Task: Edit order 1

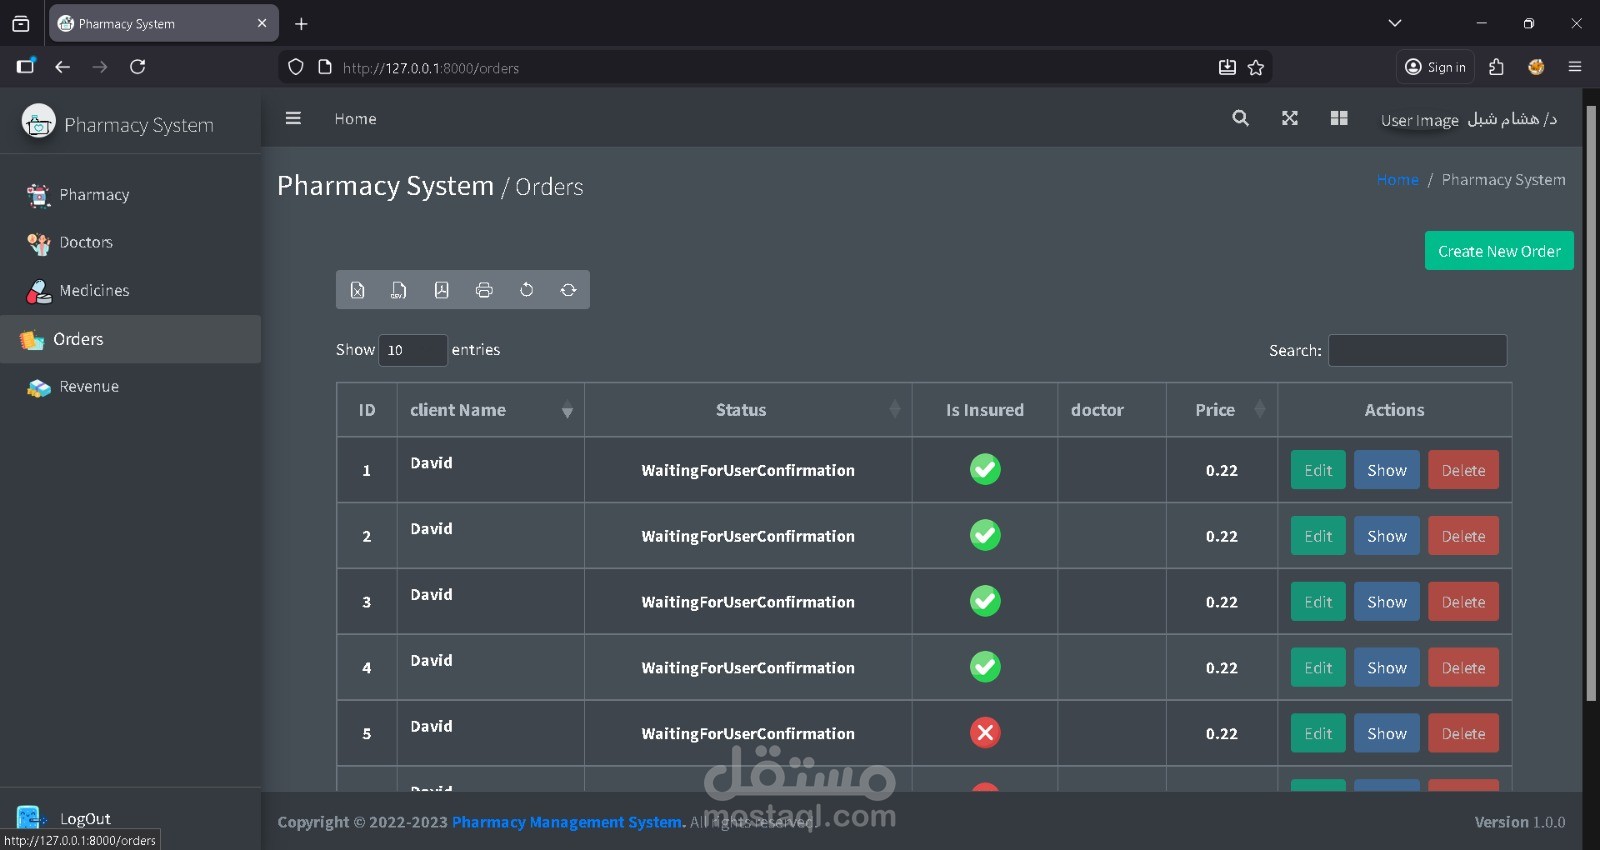Action: point(1318,470)
